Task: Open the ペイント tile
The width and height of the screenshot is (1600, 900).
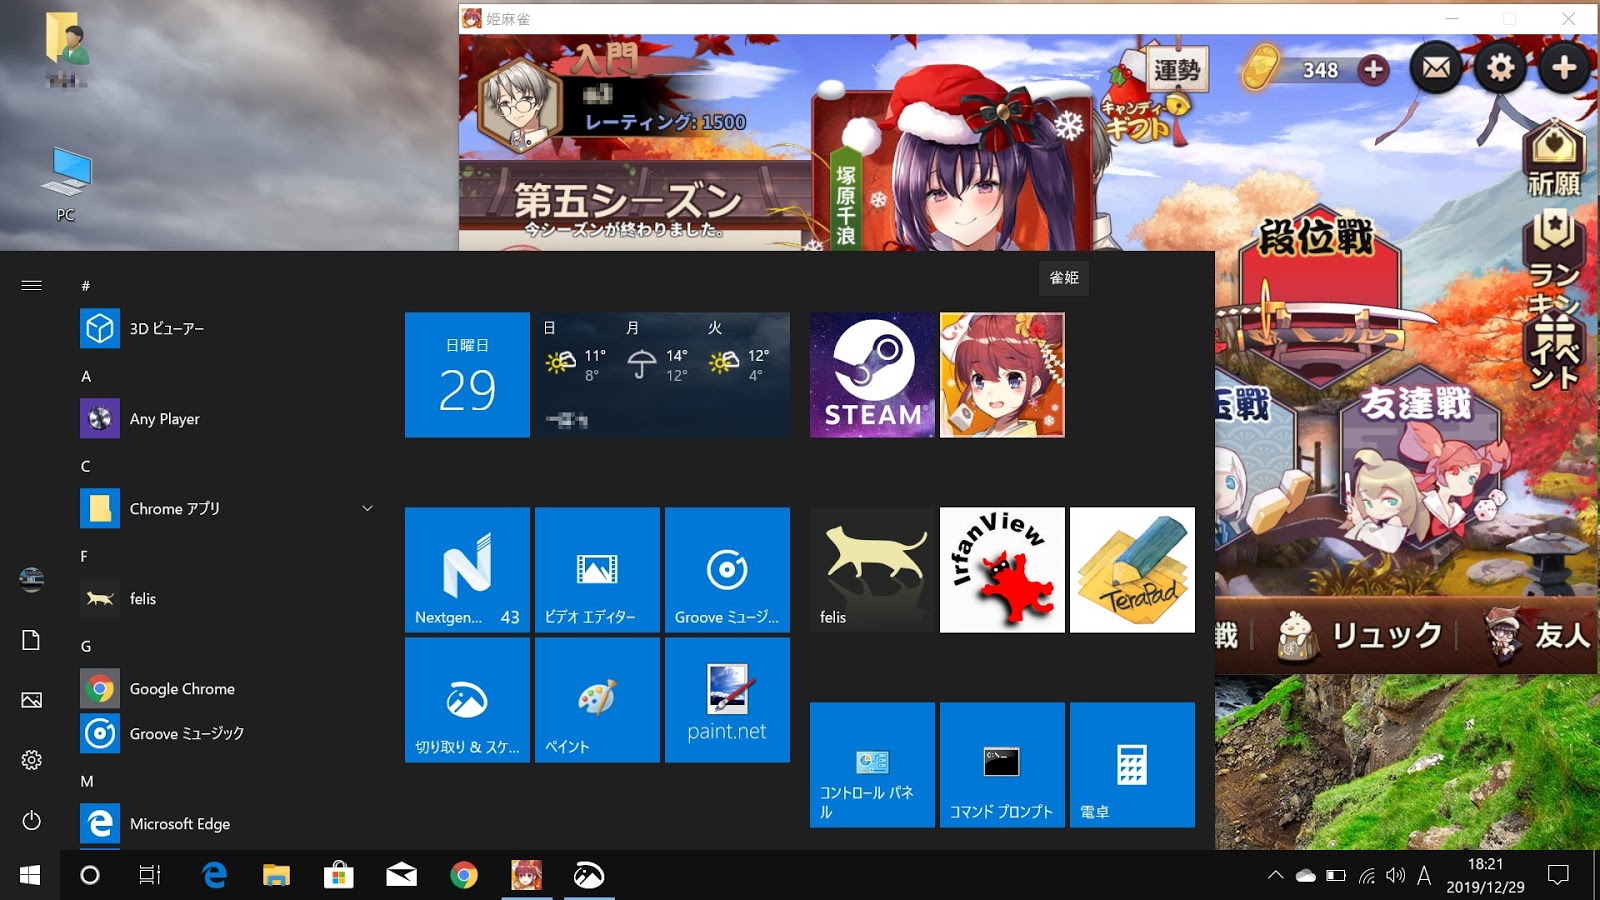Action: [x=597, y=700]
